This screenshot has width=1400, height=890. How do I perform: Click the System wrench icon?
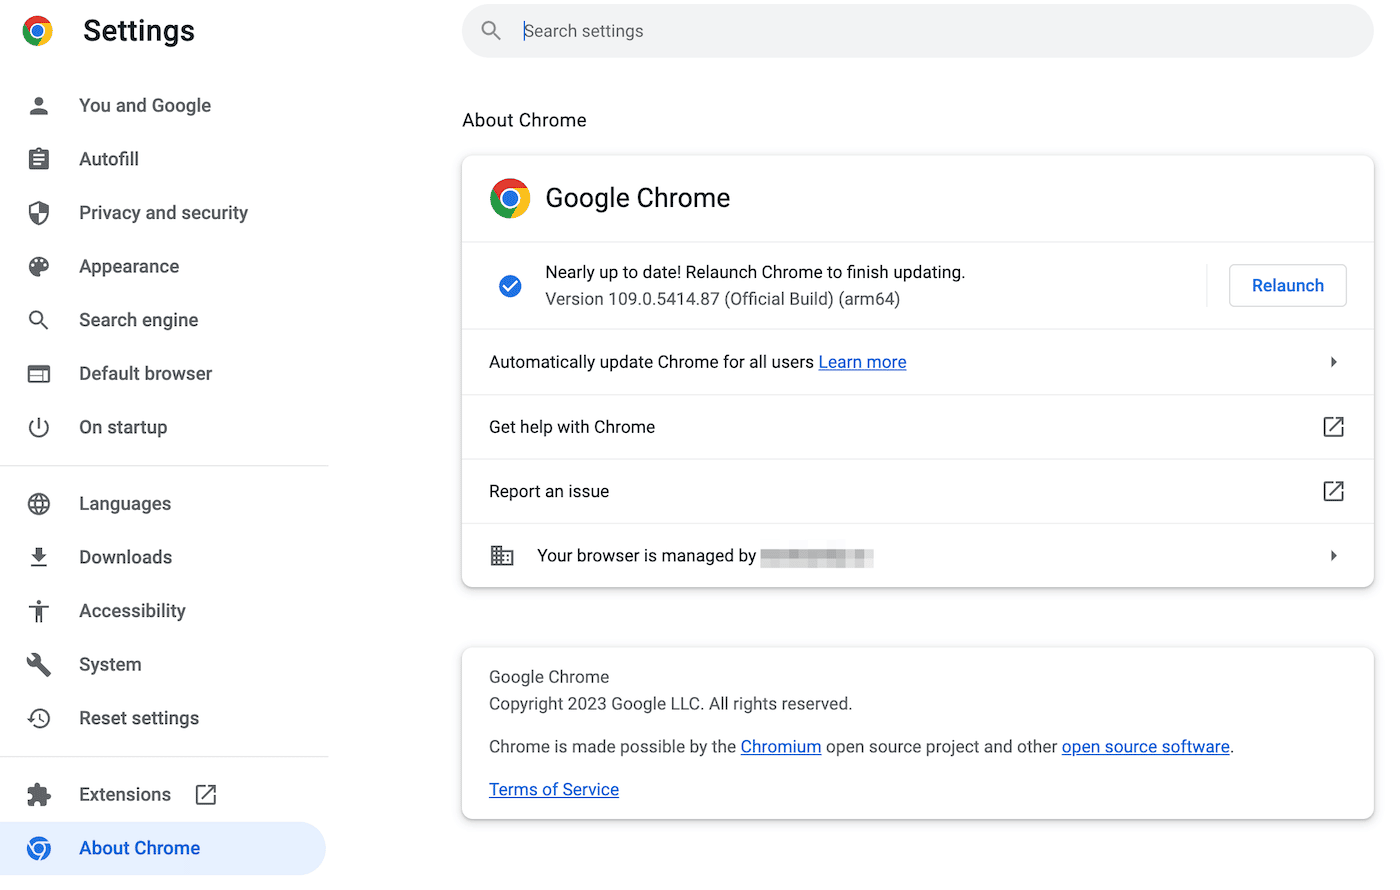38,664
